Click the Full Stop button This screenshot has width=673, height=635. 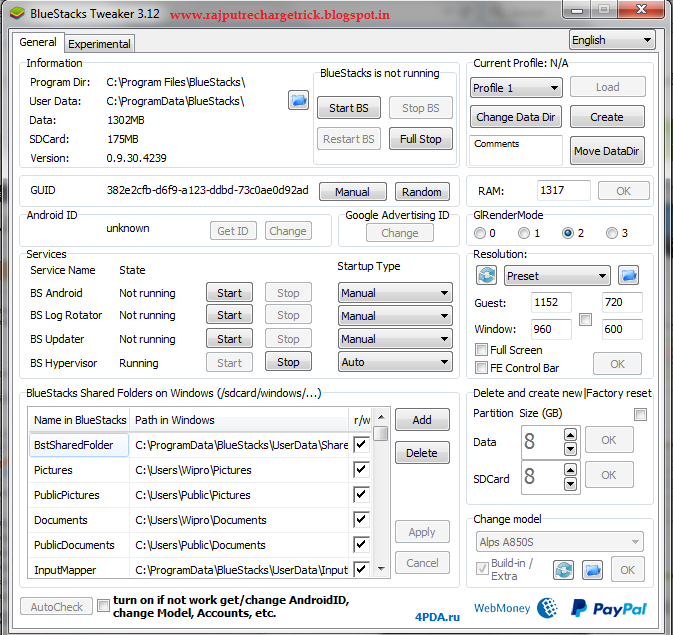(421, 139)
